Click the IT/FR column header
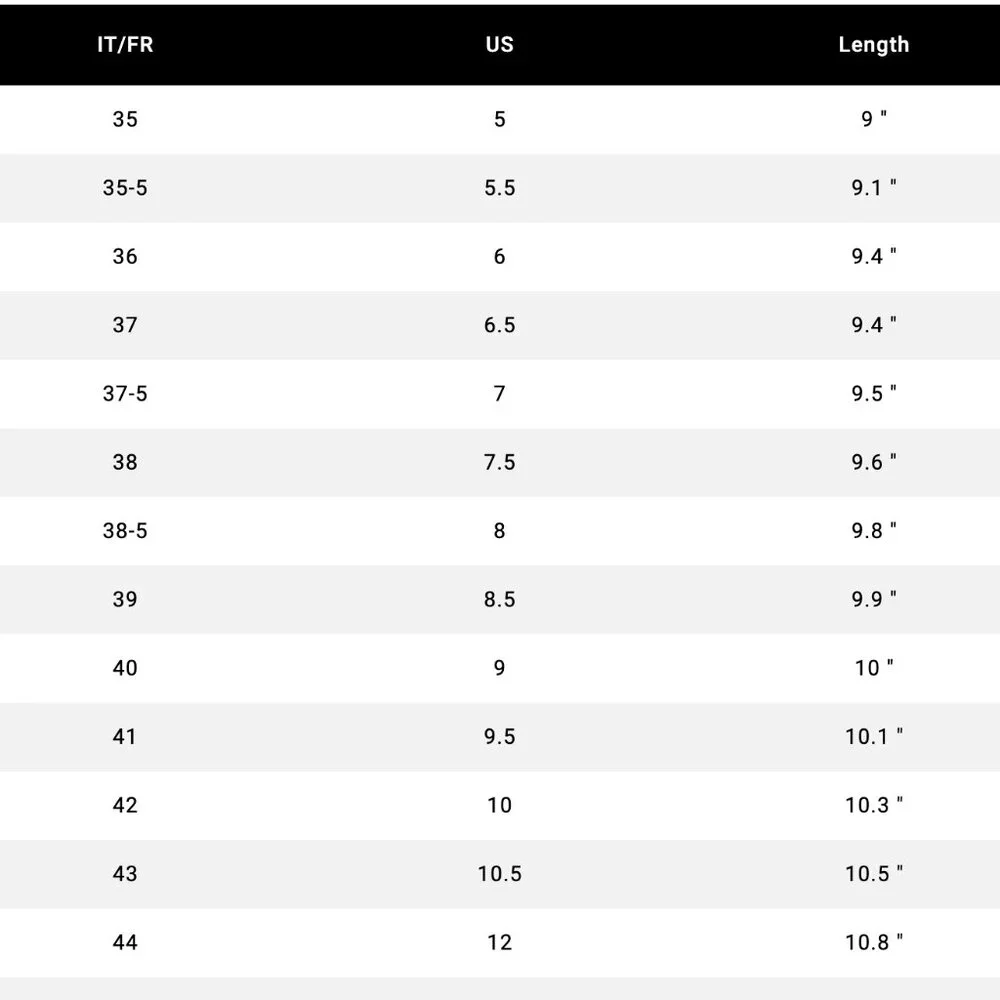The width and height of the screenshot is (1000, 1000). tap(125, 45)
